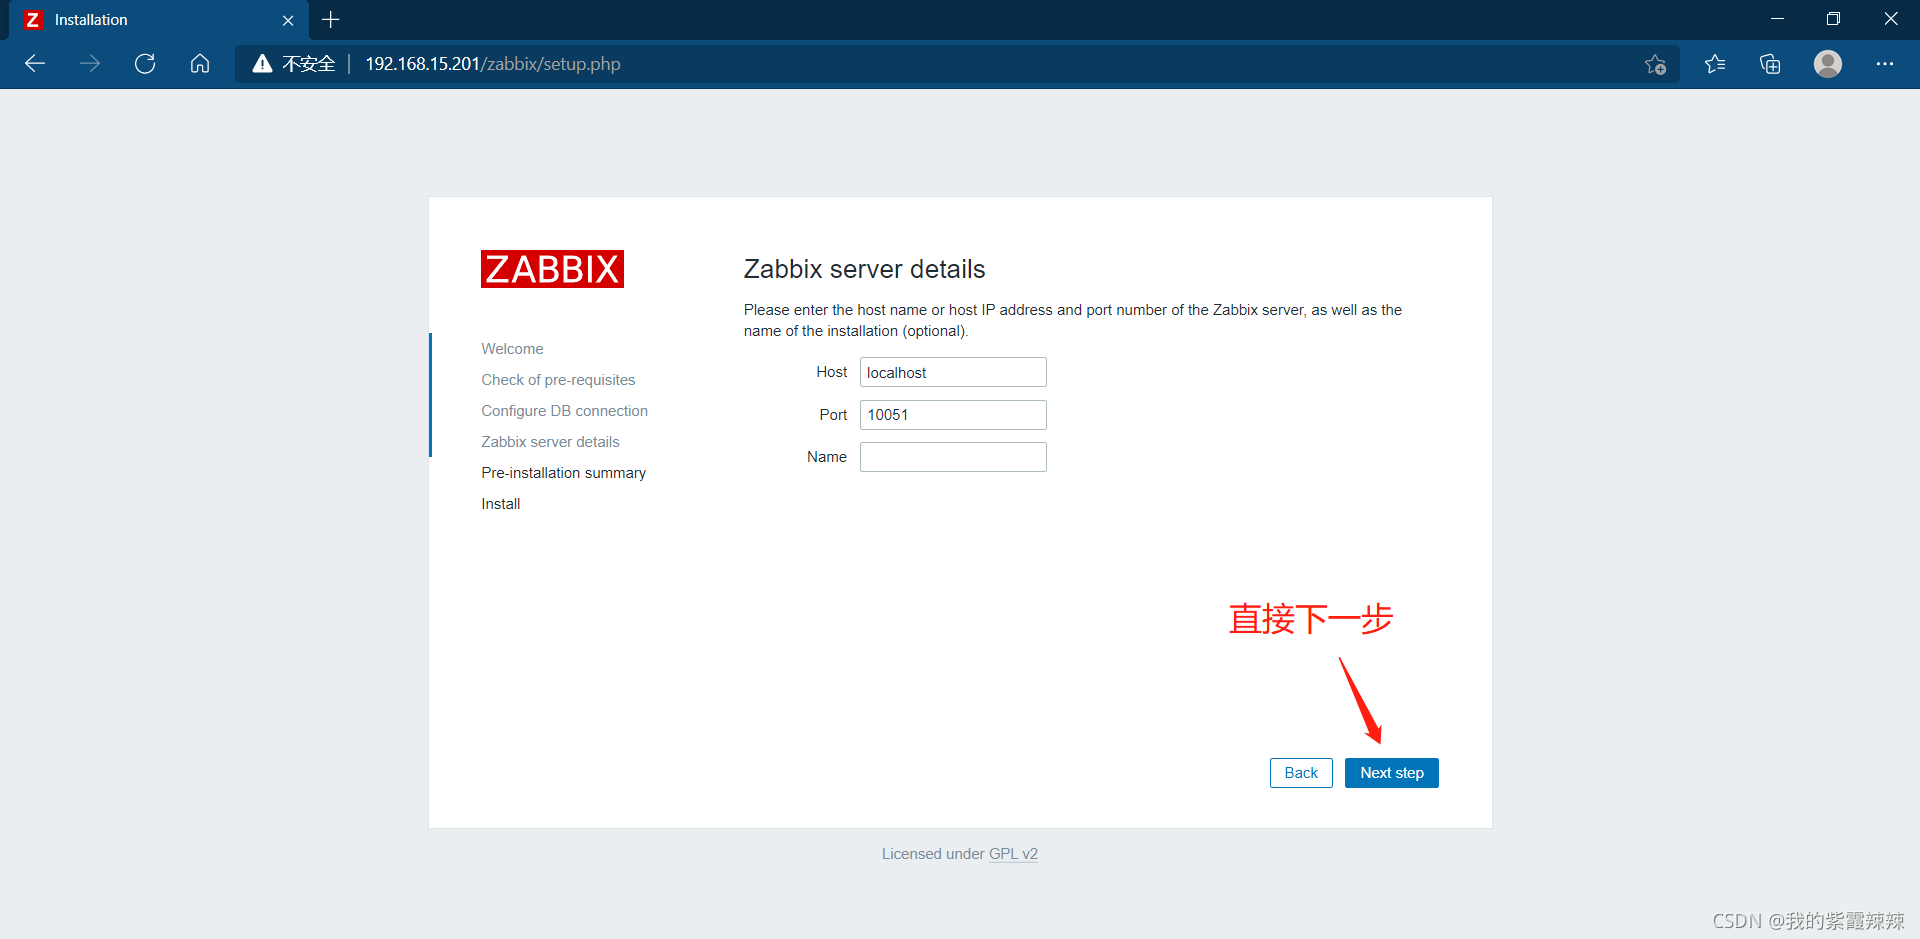Viewport: 1920px width, 939px height.
Task: Open the browser home page
Action: click(x=200, y=64)
